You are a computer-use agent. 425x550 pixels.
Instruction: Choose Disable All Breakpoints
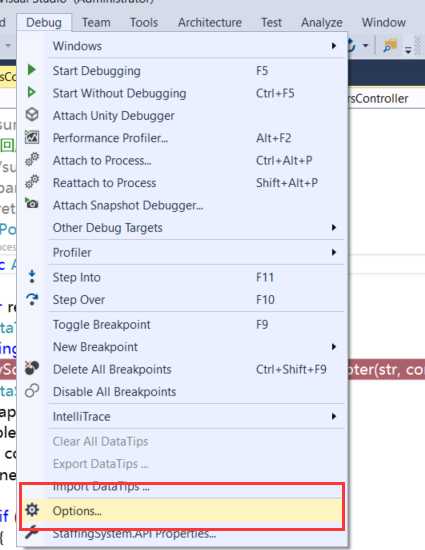pyautogui.click(x=196, y=392)
